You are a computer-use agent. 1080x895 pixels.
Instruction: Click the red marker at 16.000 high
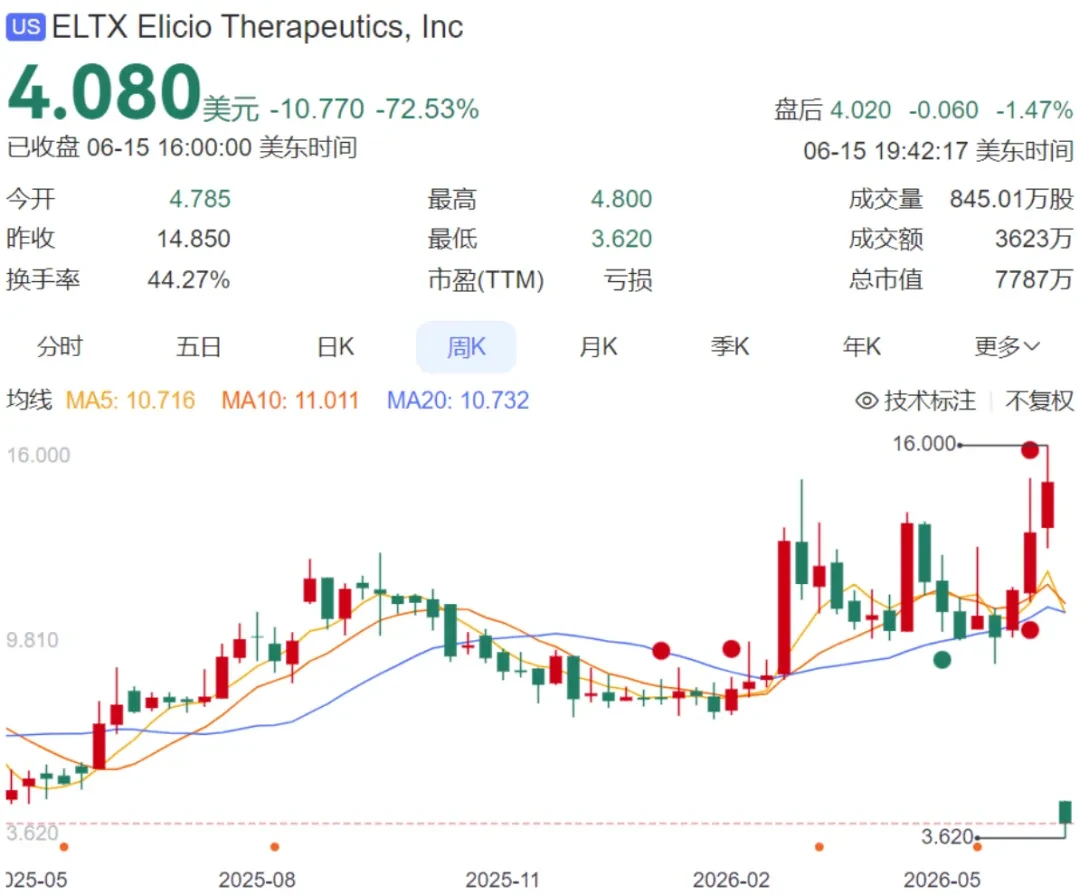1030,450
